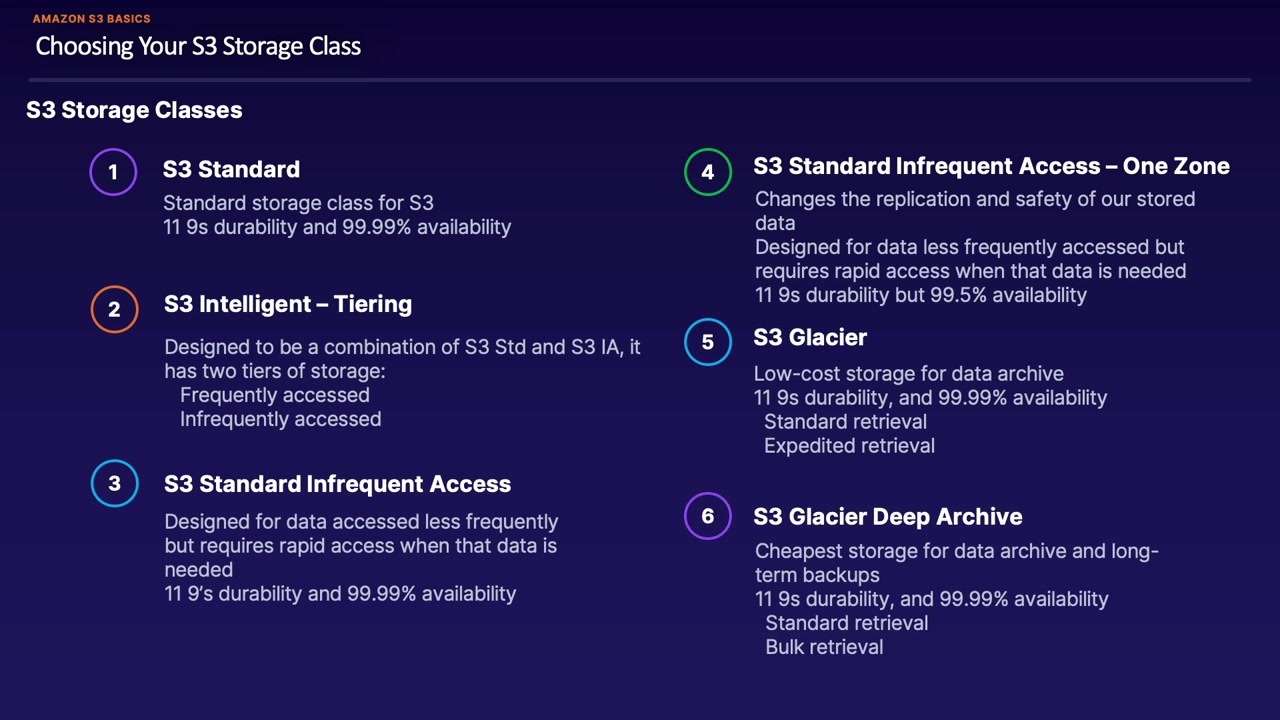The image size is (1280, 720).
Task: Select the blue number 3 circle
Action: pos(114,484)
